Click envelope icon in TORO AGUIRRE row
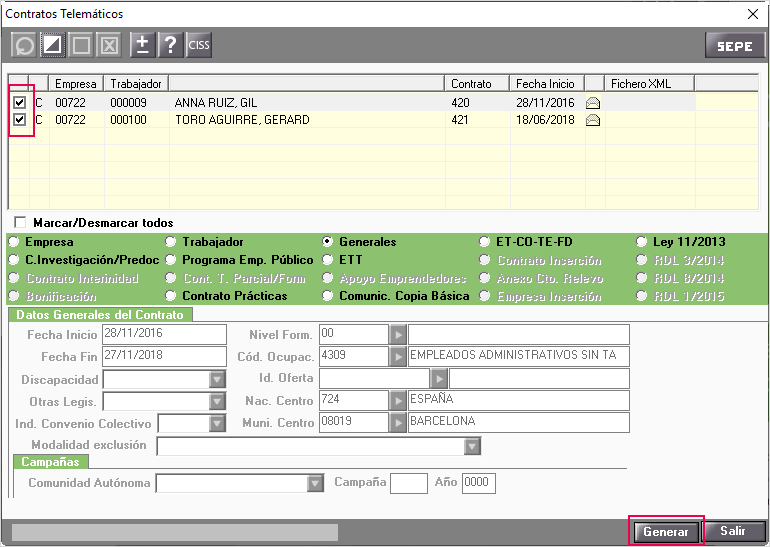The width and height of the screenshot is (770, 547). (593, 120)
